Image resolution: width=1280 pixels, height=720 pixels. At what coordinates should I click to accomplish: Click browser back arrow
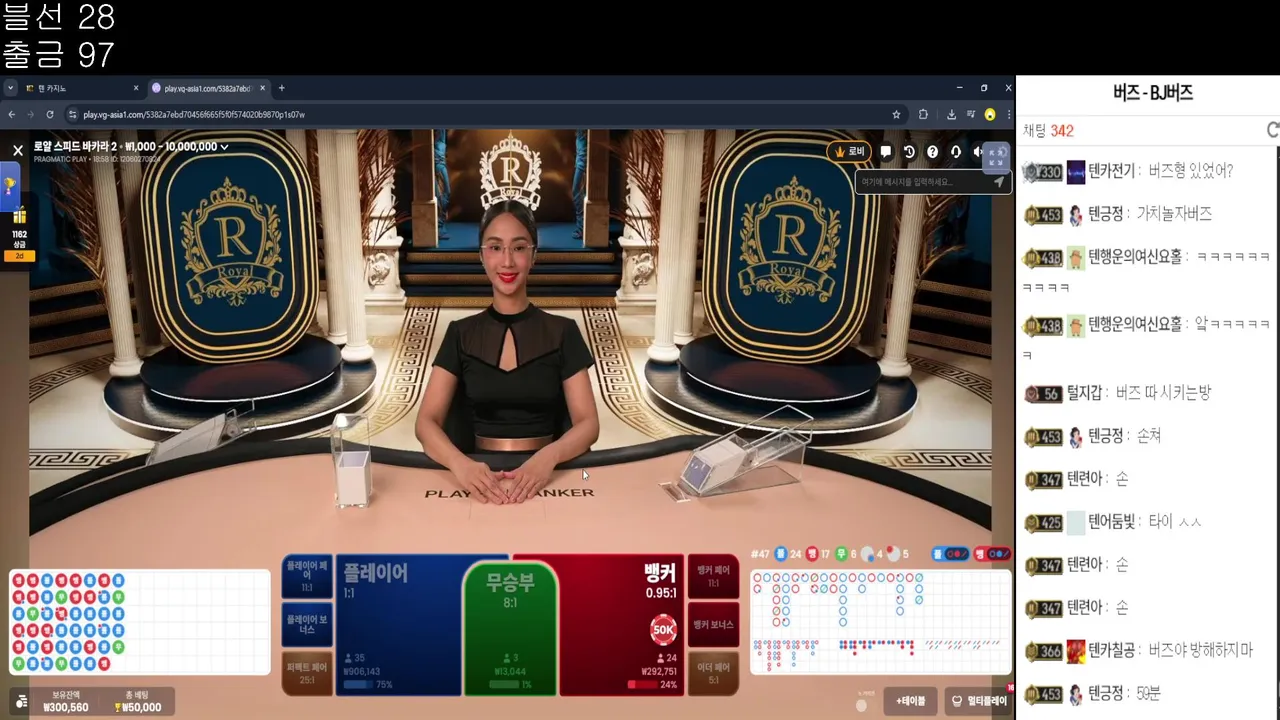pyautogui.click(x=12, y=114)
